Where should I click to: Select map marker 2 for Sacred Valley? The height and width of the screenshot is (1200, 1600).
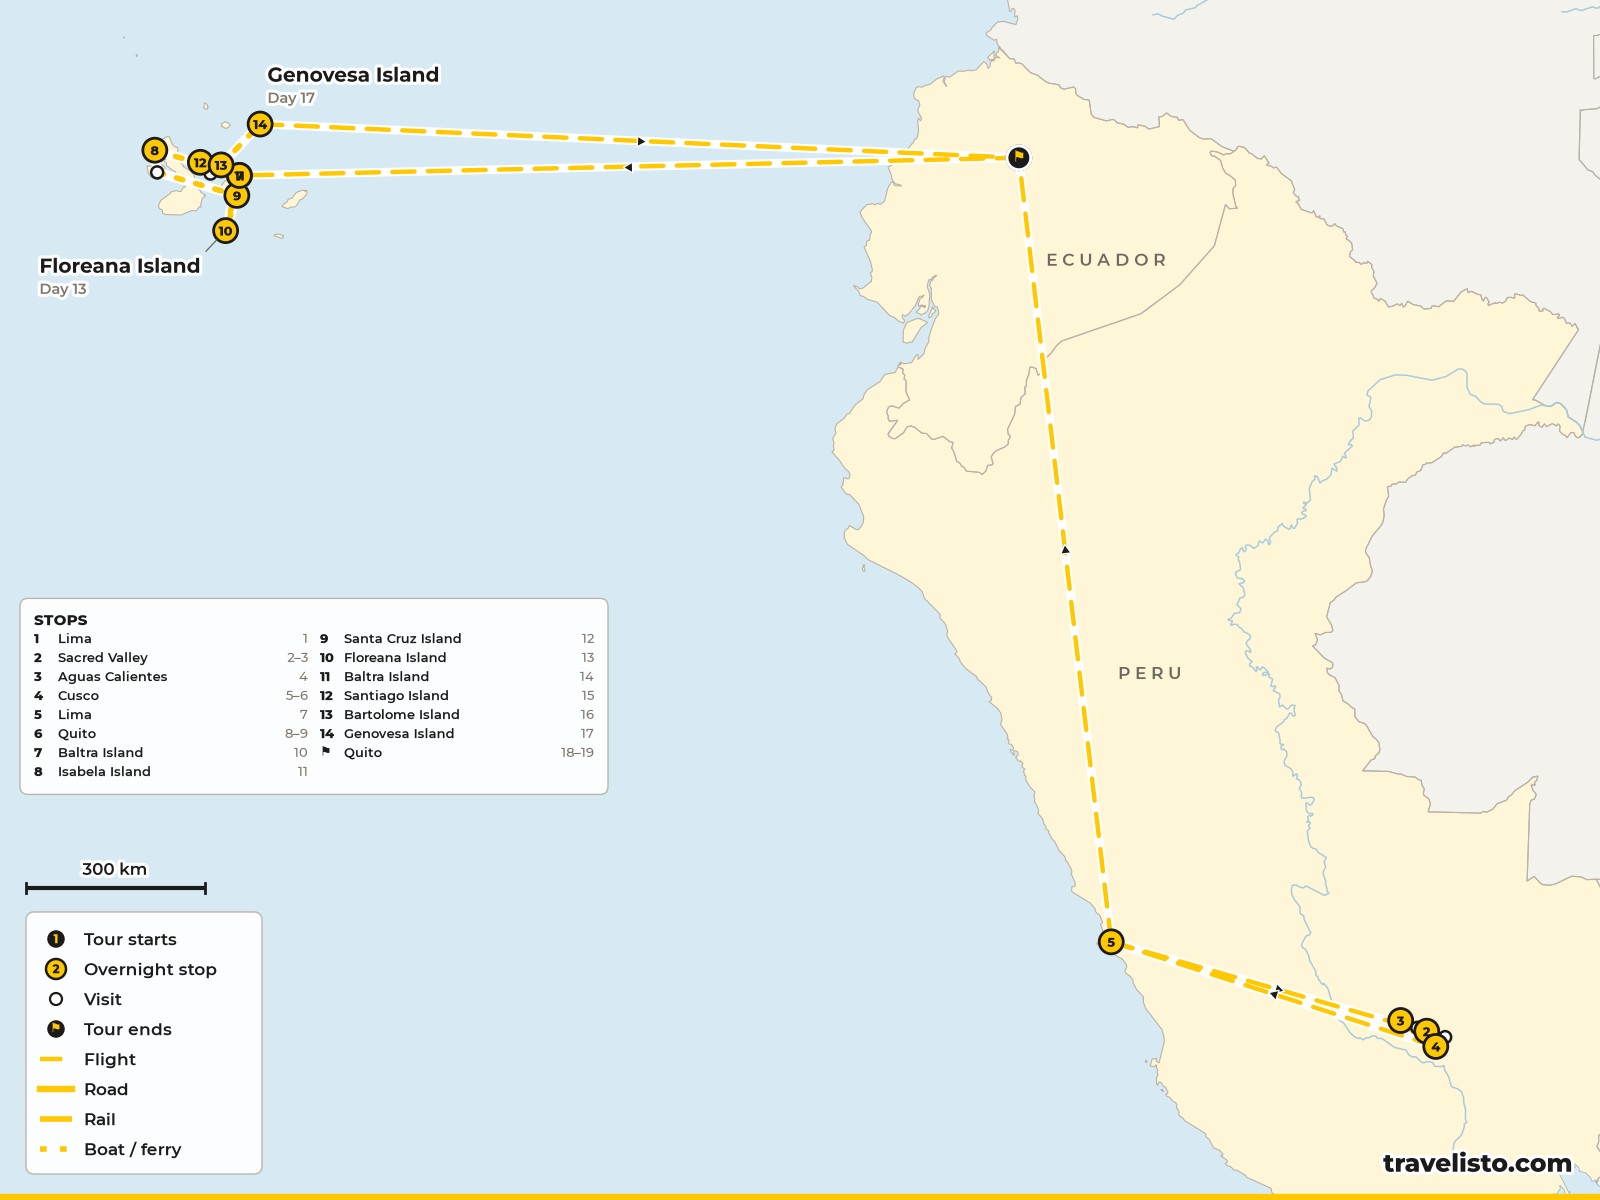tap(1426, 1031)
